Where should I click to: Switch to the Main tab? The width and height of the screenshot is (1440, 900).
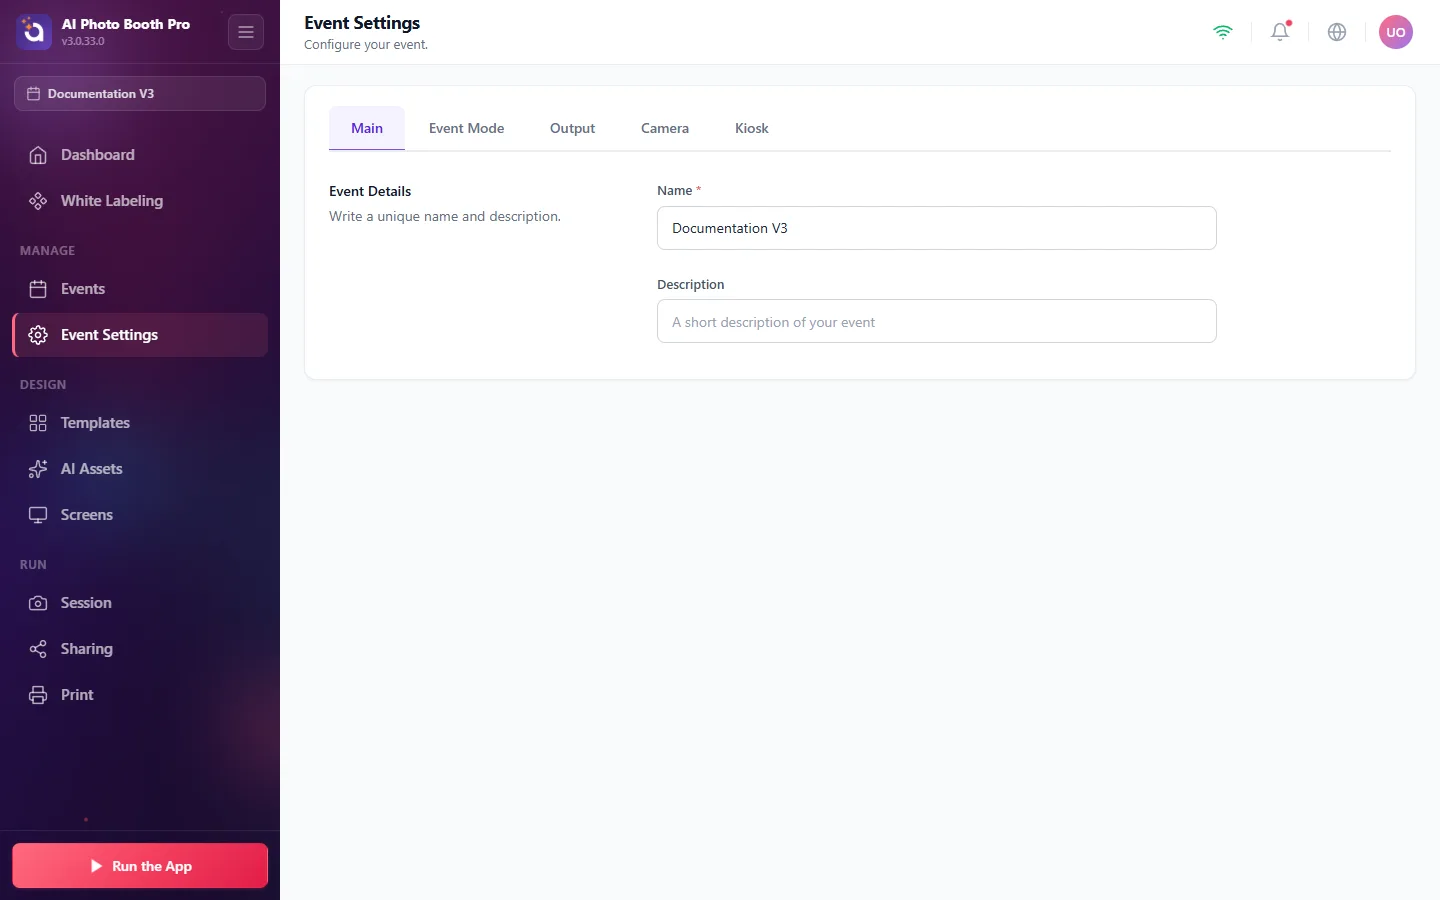(x=367, y=128)
